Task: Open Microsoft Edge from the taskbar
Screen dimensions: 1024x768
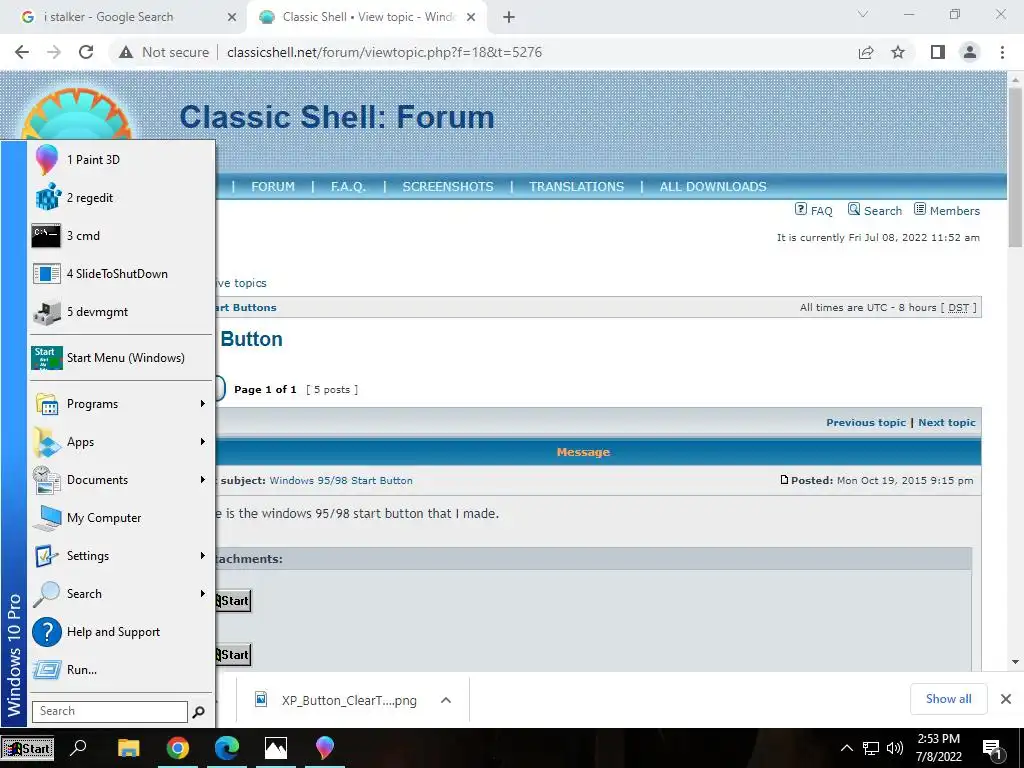Action: point(227,748)
